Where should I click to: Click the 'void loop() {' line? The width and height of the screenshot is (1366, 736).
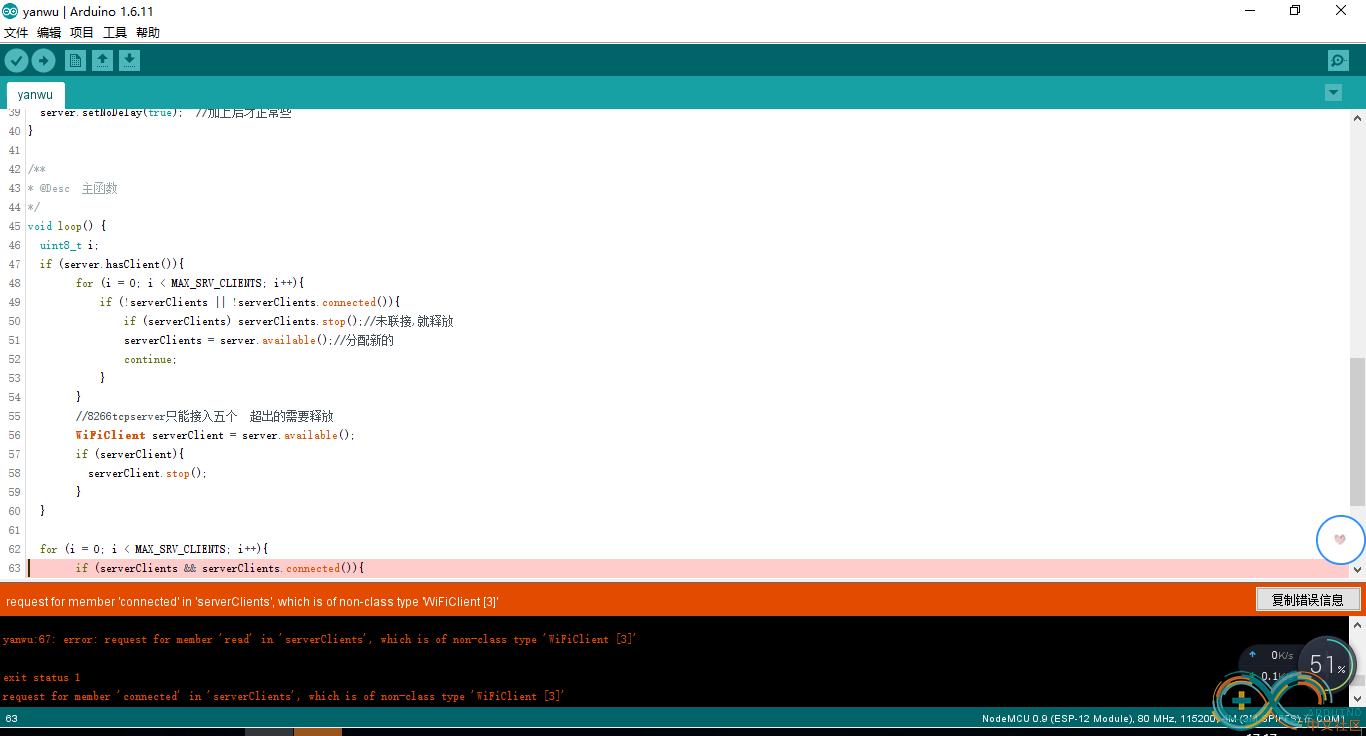tap(66, 226)
